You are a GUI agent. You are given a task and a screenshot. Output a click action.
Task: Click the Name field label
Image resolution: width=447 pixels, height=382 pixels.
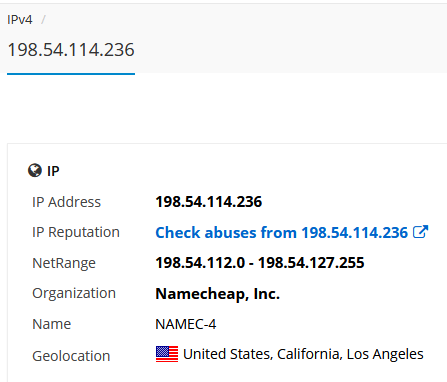51,324
